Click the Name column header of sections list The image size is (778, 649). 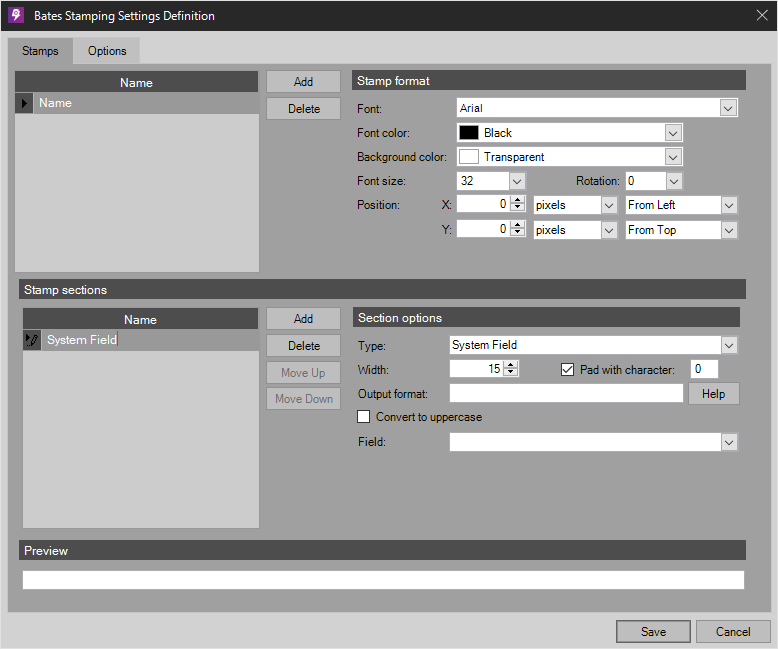[x=140, y=320]
